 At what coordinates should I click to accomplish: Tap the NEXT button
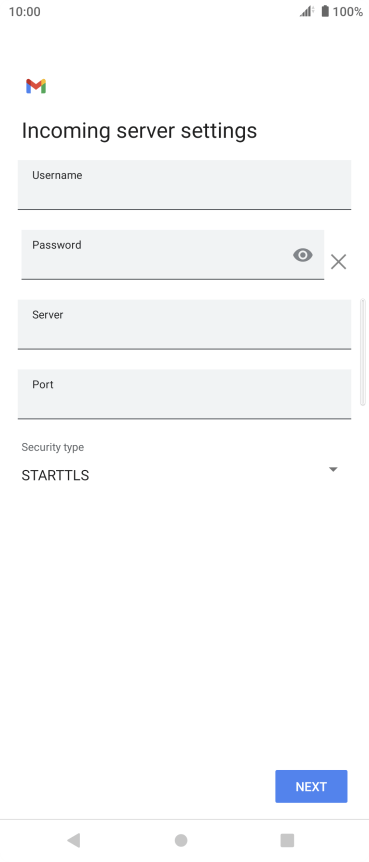pyautogui.click(x=311, y=787)
